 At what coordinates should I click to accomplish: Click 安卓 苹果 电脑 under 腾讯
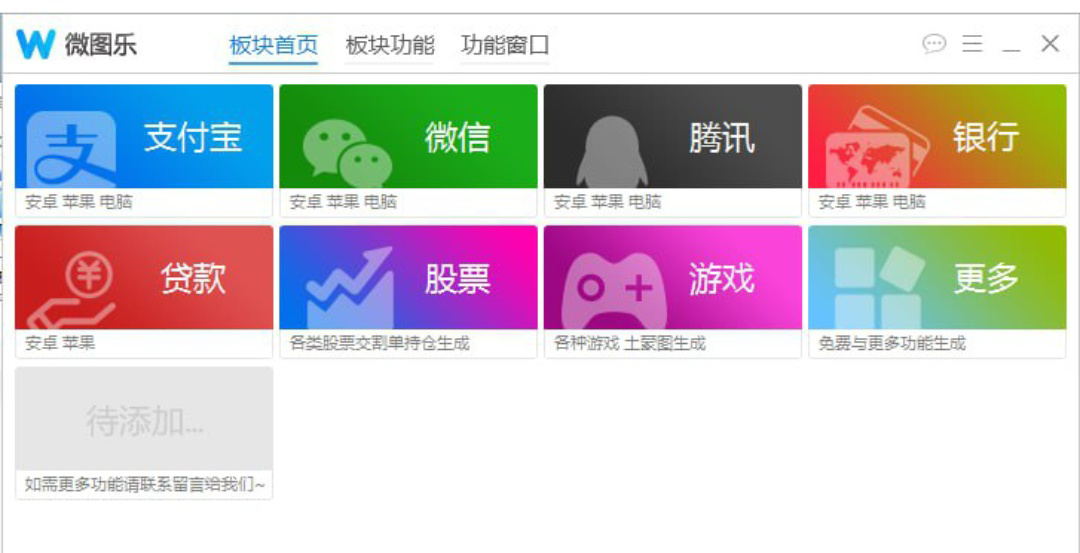pyautogui.click(x=608, y=202)
